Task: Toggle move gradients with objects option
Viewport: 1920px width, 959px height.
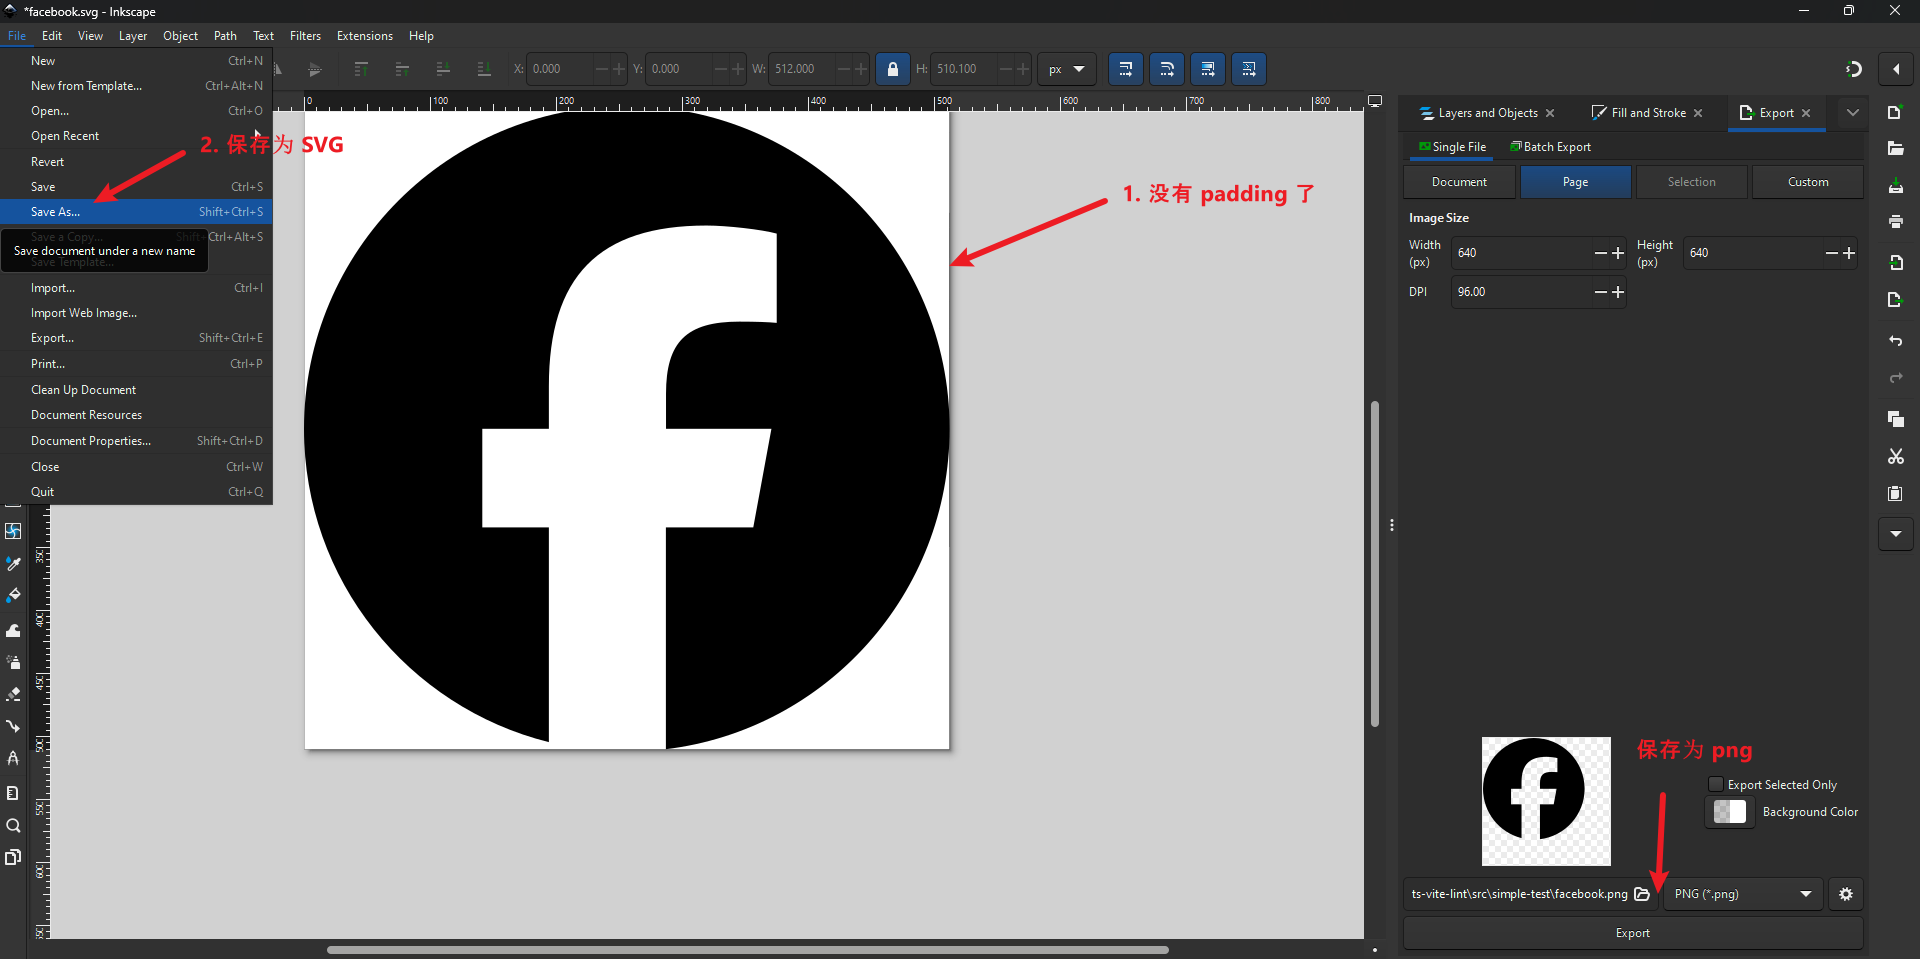Action: pyautogui.click(x=1208, y=69)
